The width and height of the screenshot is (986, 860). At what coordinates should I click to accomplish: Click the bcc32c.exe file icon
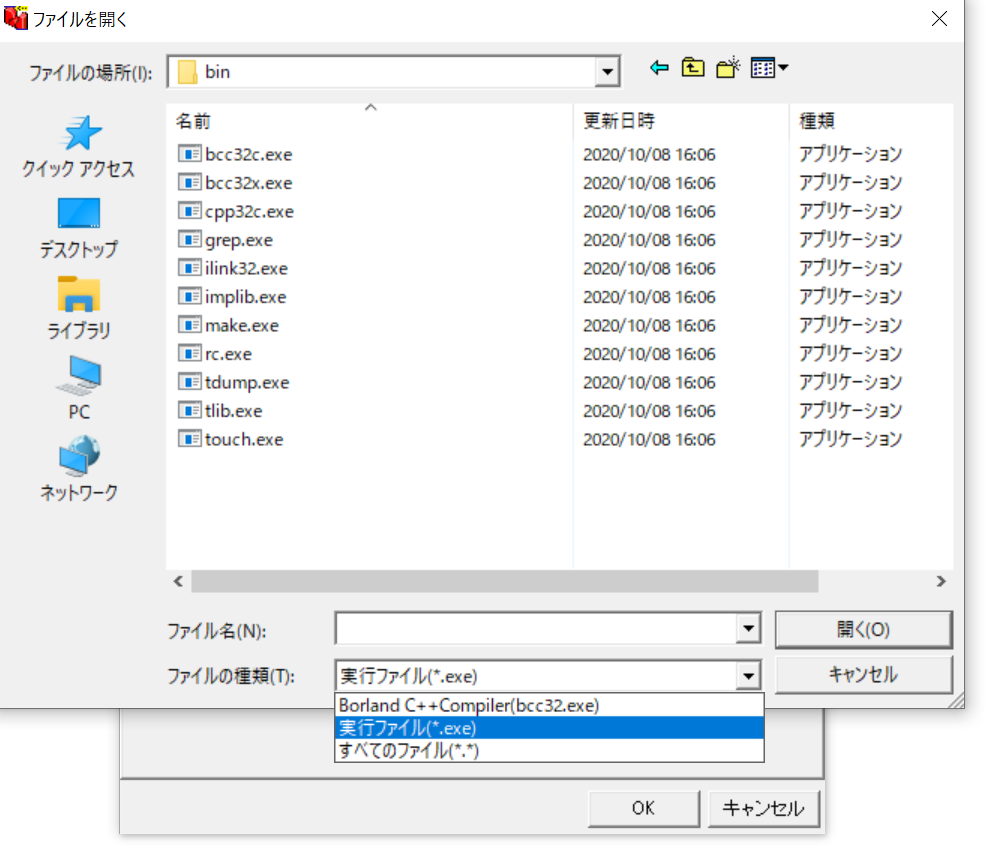click(x=189, y=154)
